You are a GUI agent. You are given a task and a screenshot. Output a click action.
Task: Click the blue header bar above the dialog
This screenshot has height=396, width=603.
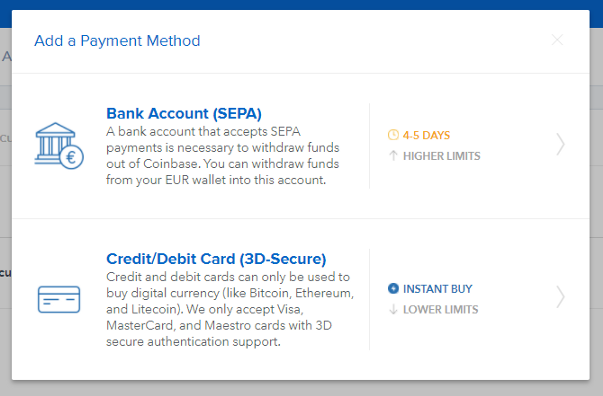302,5
